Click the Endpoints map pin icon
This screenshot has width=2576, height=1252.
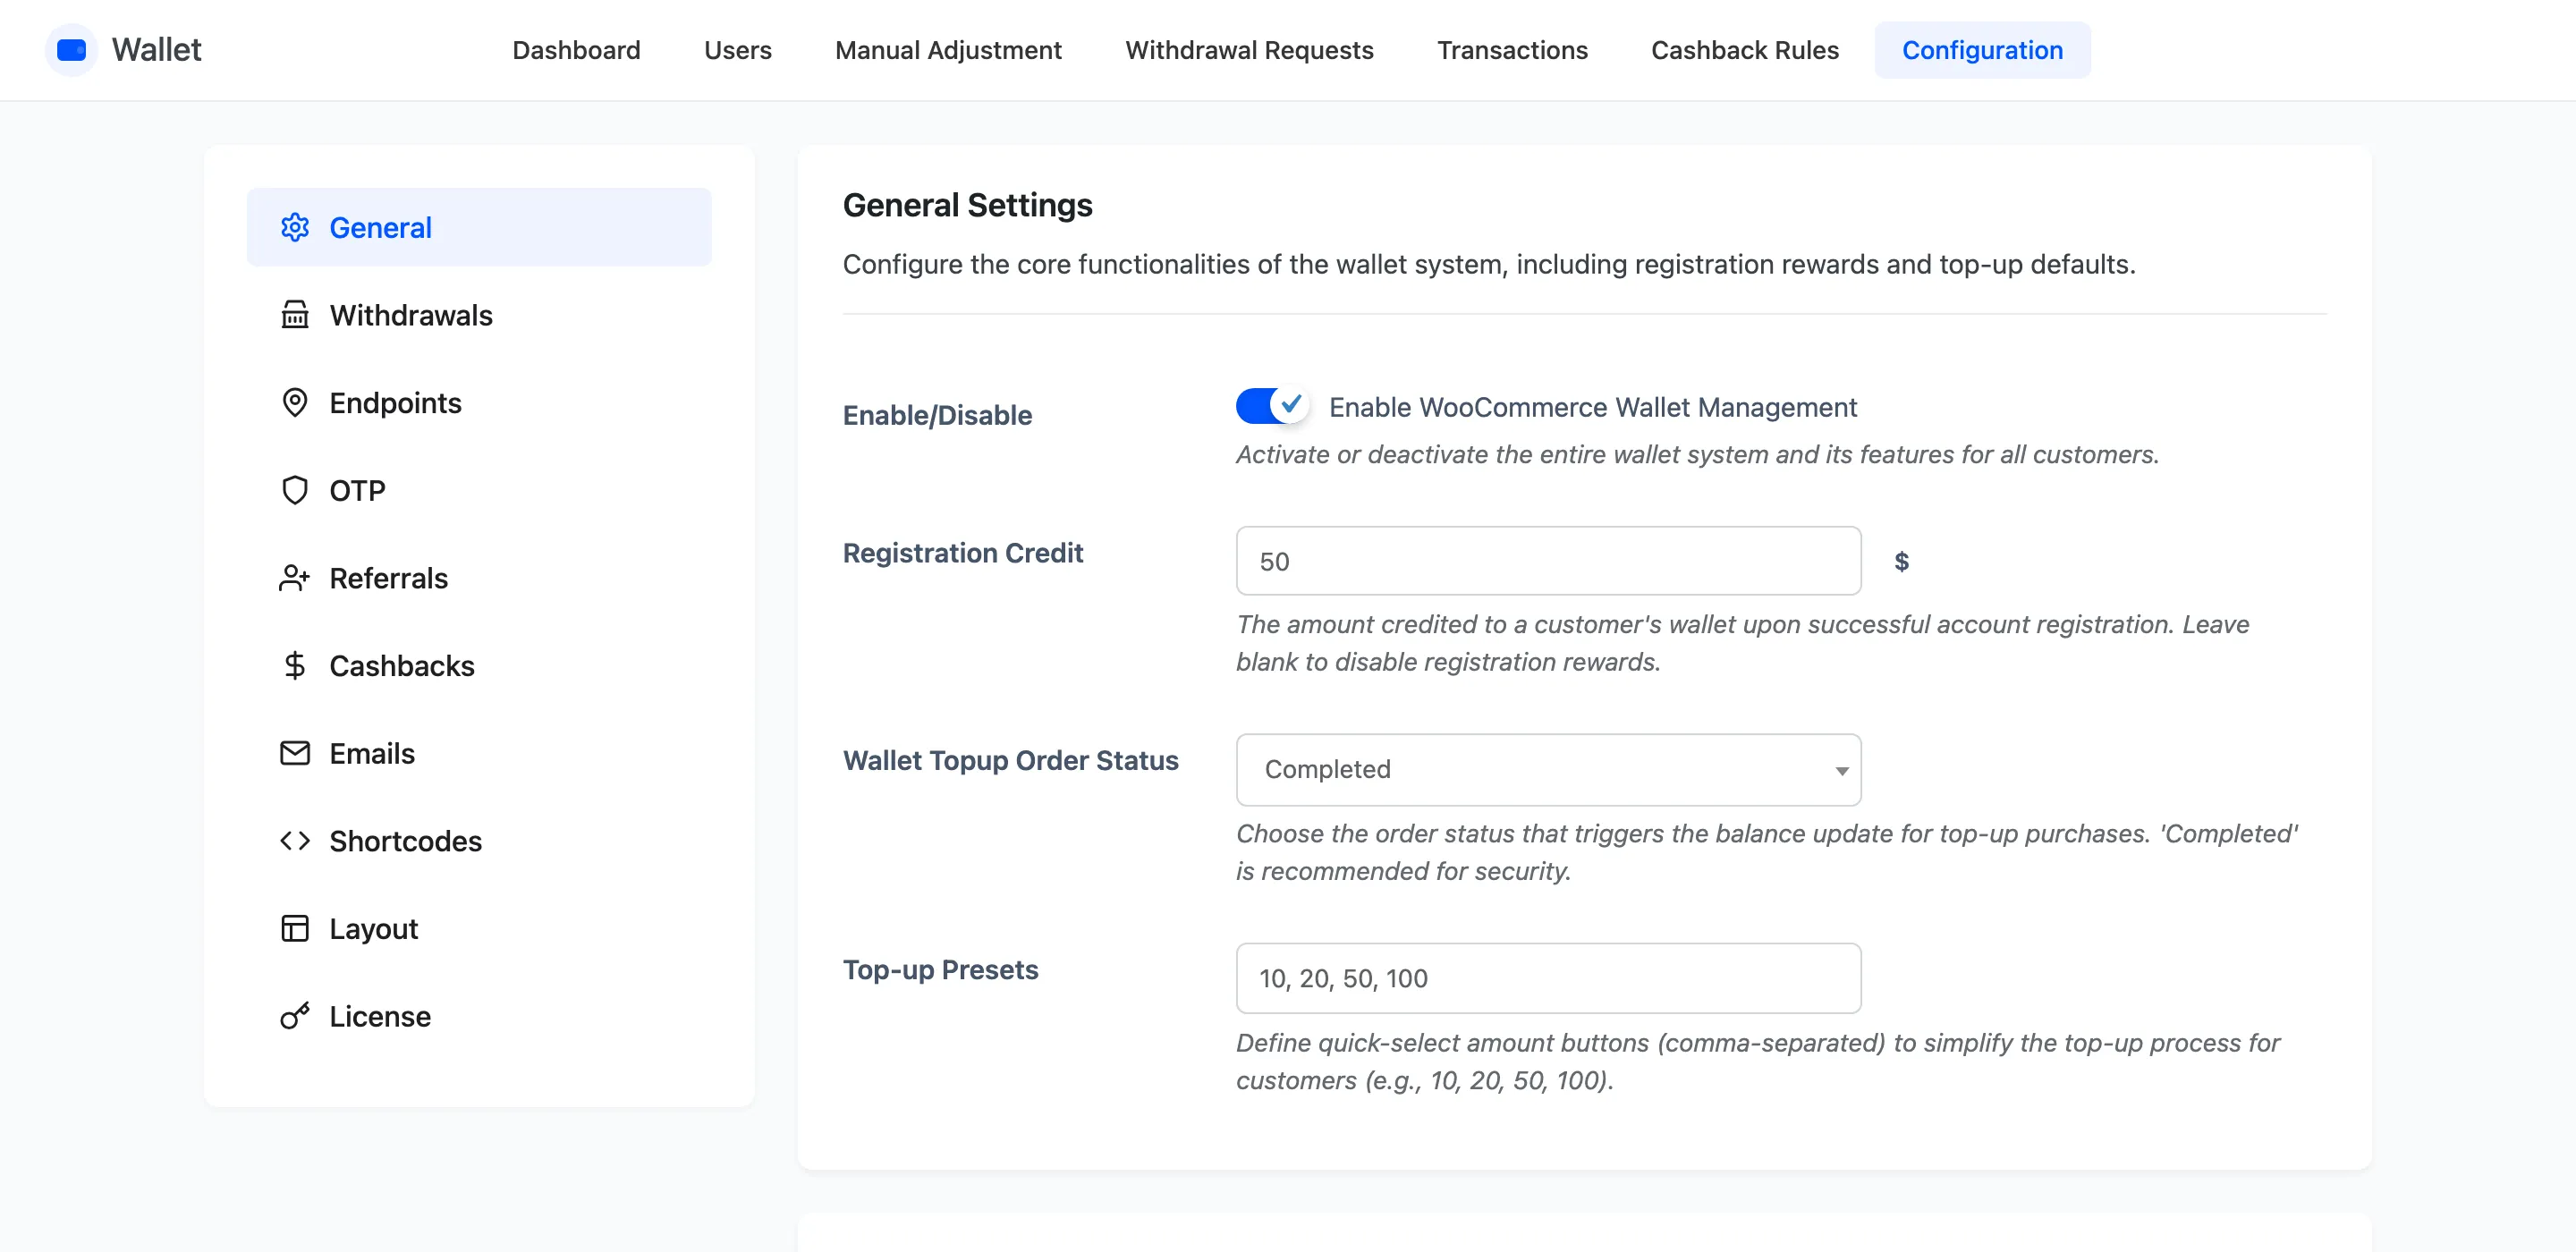coord(294,402)
